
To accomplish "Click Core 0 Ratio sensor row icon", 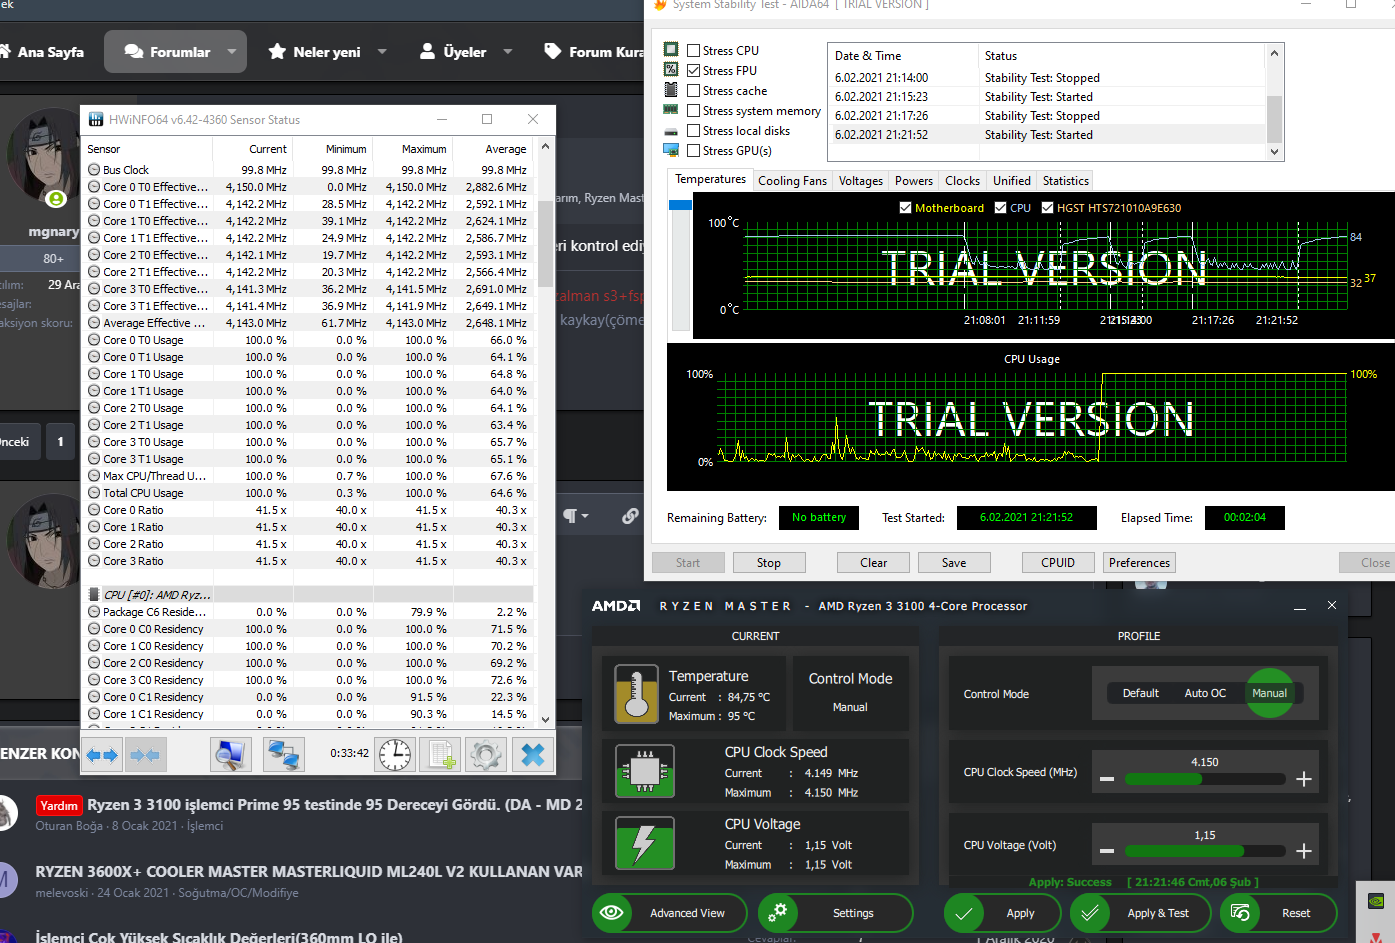I will click(94, 510).
